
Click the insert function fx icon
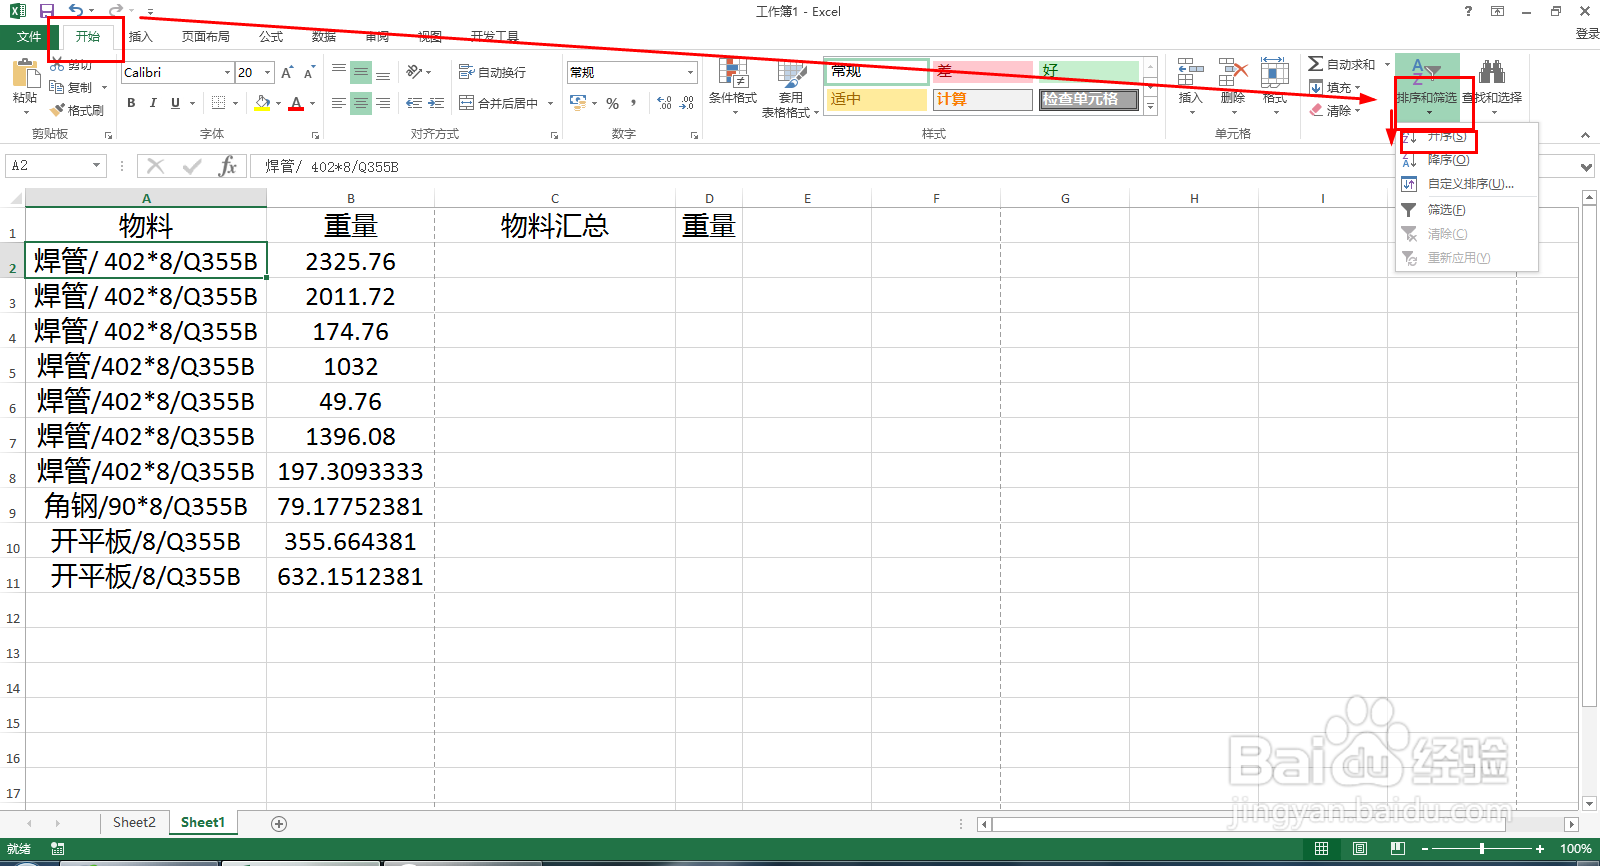pyautogui.click(x=228, y=166)
